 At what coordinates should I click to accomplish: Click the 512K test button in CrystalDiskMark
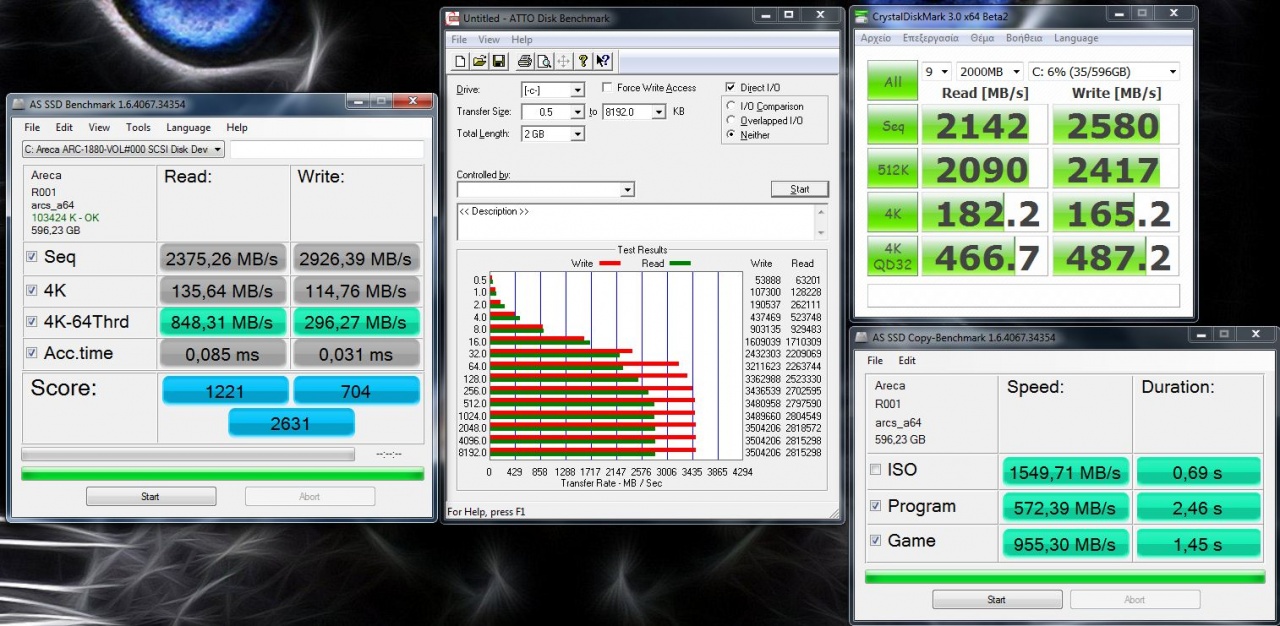[892, 169]
